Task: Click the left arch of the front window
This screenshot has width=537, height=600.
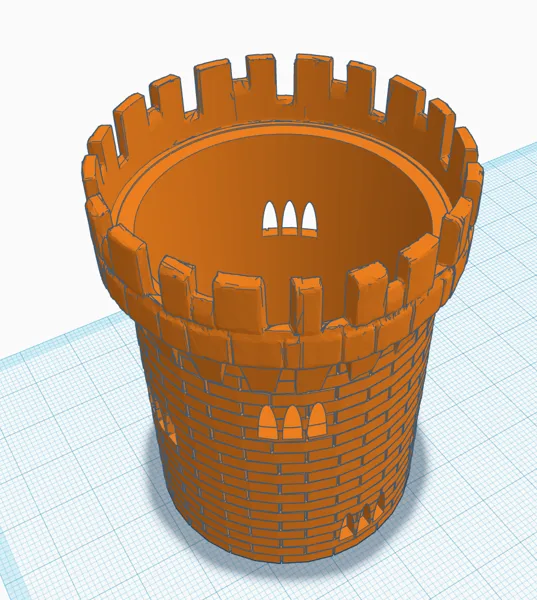Action: 268,421
